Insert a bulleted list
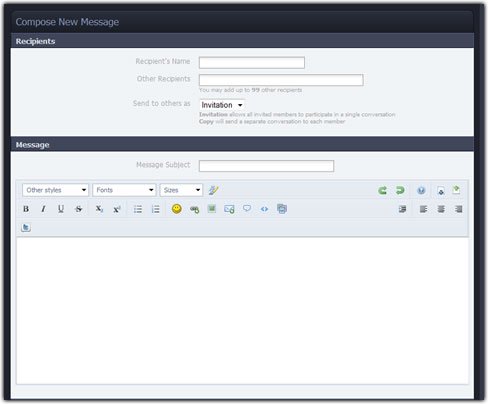This screenshot has height=404, width=488. click(x=138, y=209)
